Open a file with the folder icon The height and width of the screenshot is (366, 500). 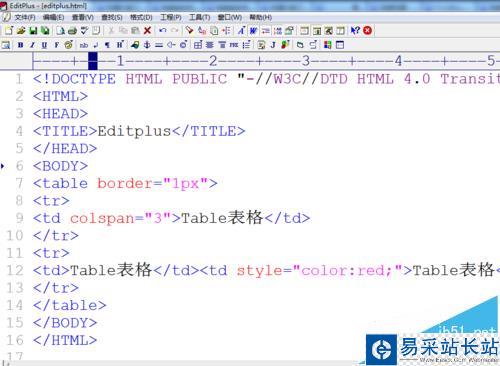(21, 31)
